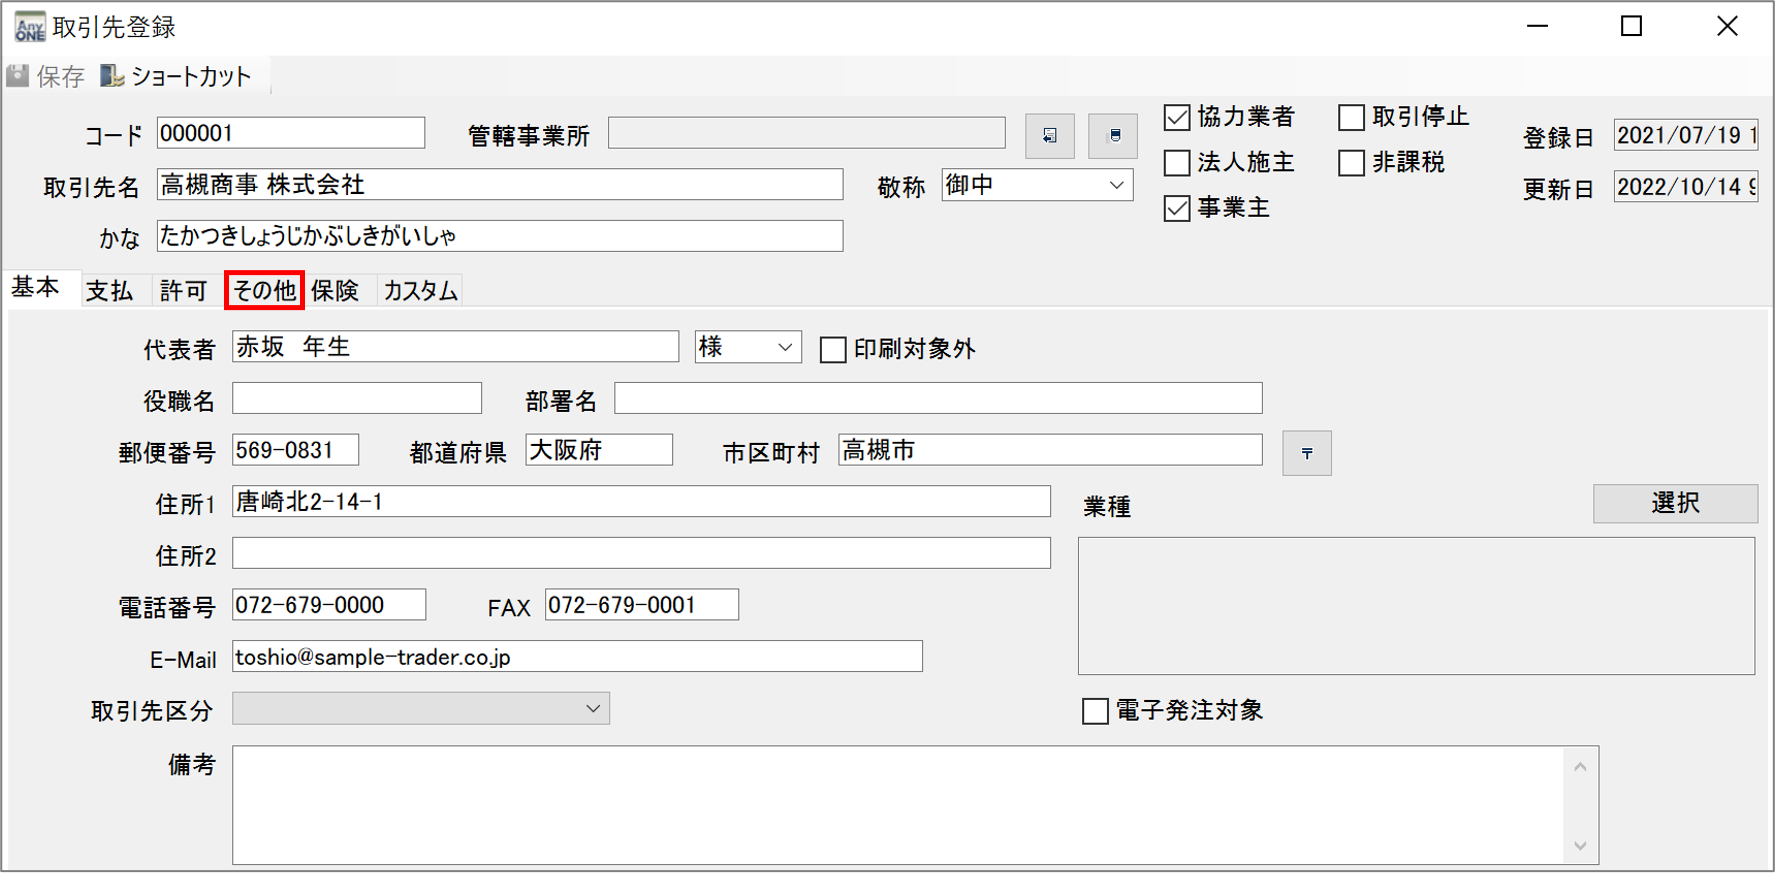Open the 支払 tab

tap(109, 290)
